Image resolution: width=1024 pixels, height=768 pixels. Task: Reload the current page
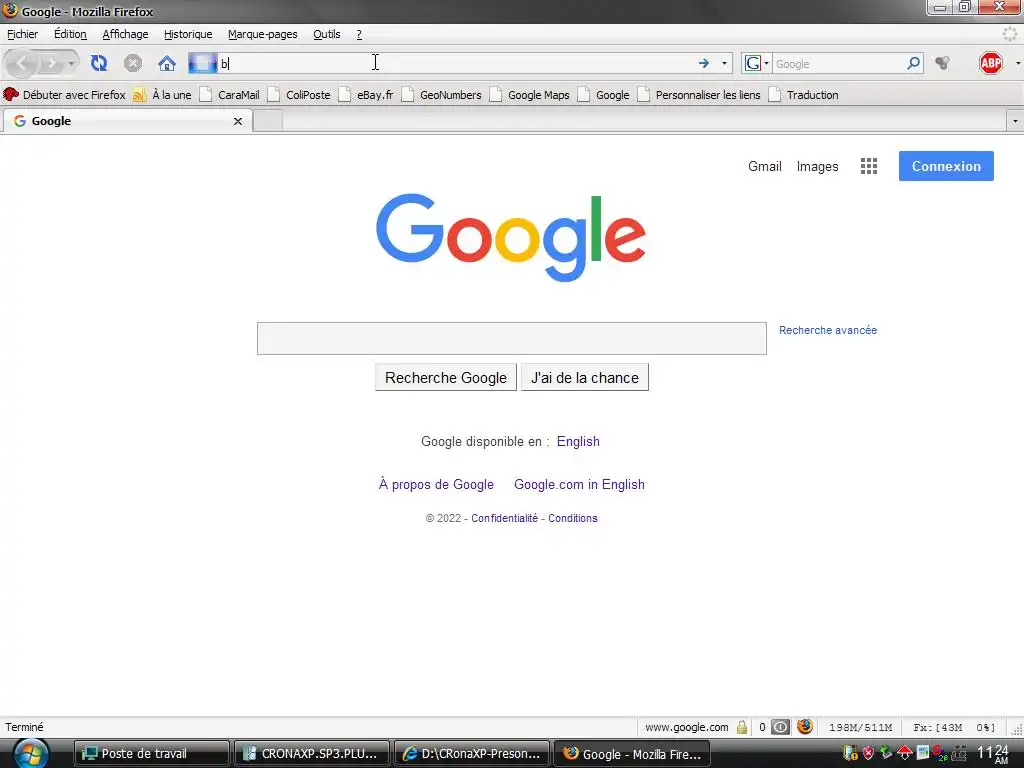(x=99, y=63)
